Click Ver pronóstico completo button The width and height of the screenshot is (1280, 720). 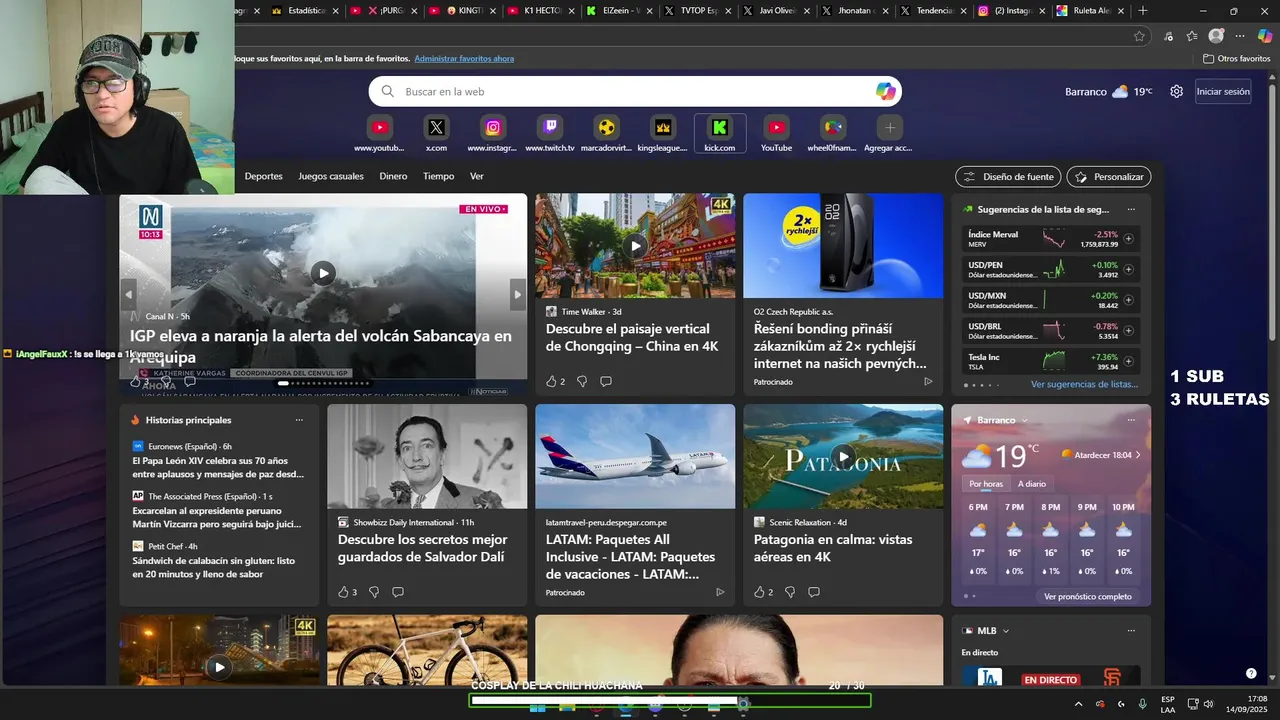coord(1088,597)
